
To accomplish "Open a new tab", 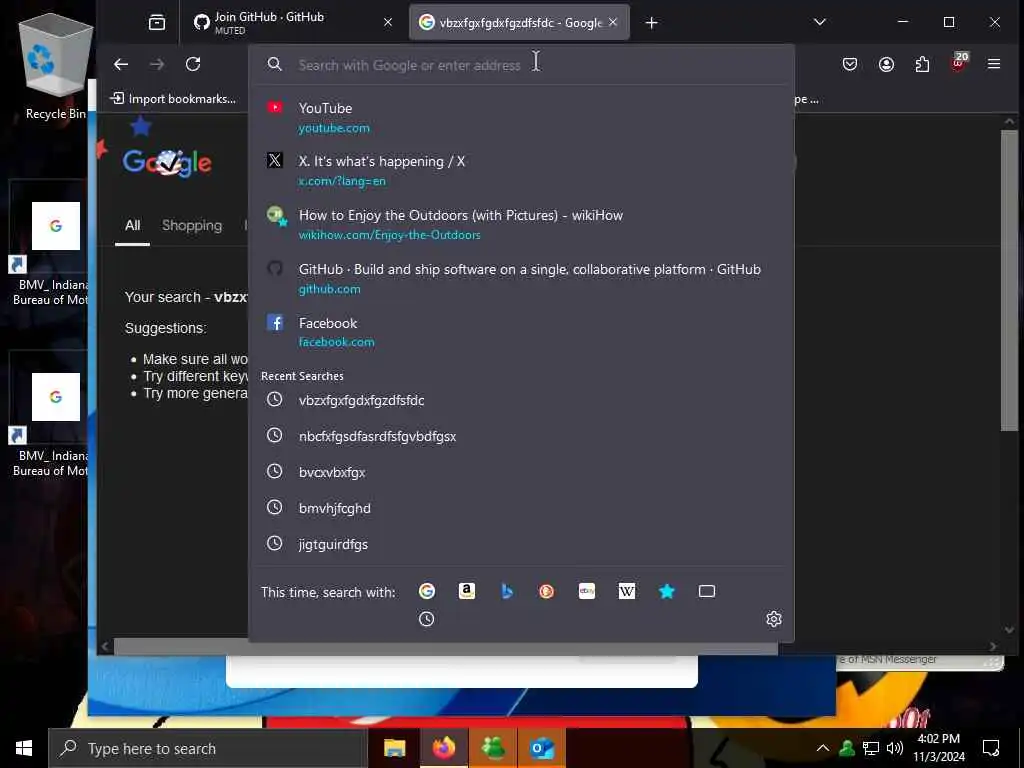I will point(651,23).
